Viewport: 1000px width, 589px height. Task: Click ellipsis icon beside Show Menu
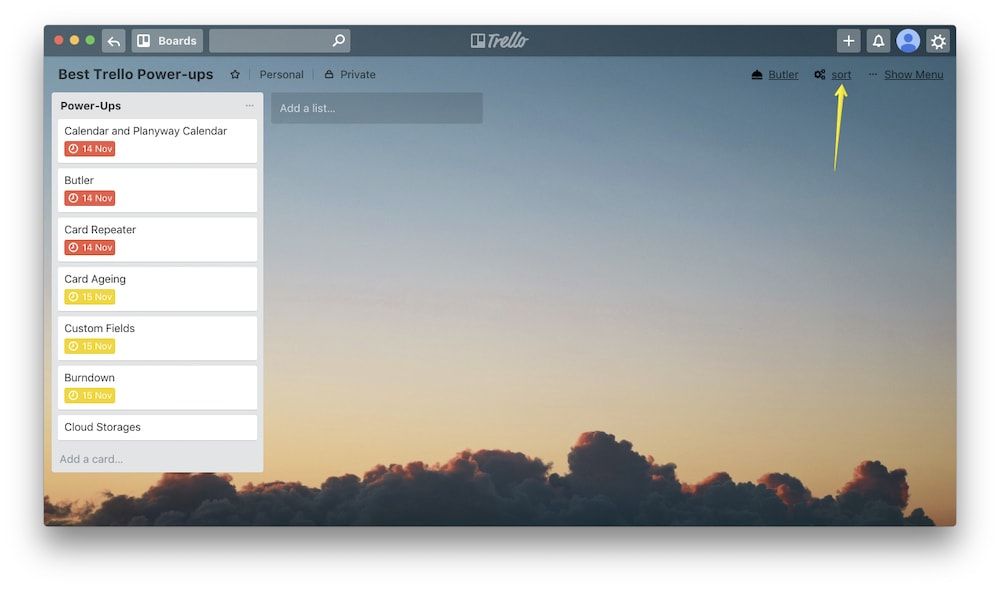(872, 75)
